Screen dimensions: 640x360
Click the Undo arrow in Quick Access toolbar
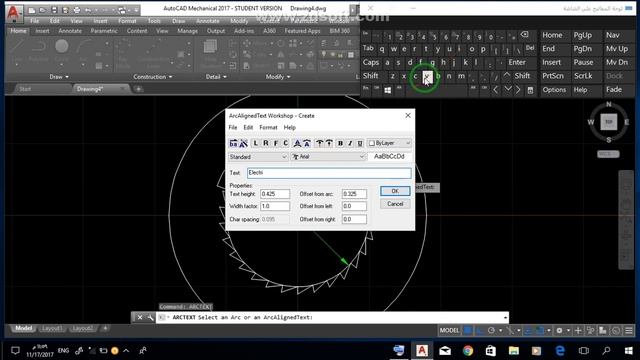[x=87, y=10]
